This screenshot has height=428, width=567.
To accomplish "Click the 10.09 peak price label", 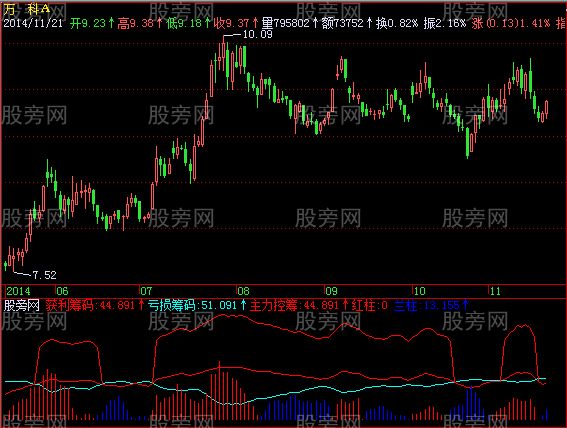I will 257,35.
